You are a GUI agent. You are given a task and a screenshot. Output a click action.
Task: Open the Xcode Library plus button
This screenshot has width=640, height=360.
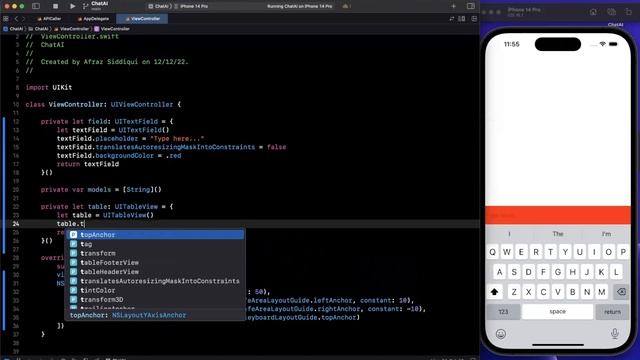[453, 6]
